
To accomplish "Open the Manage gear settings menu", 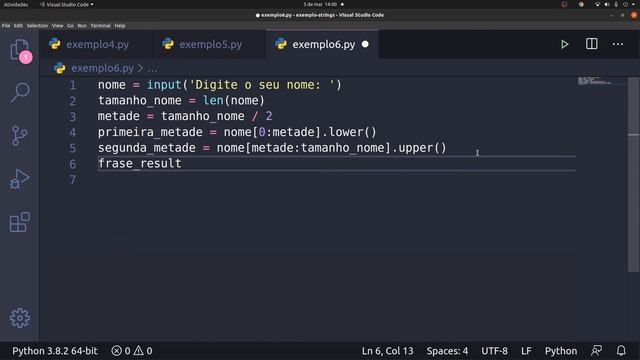I will click(x=20, y=318).
